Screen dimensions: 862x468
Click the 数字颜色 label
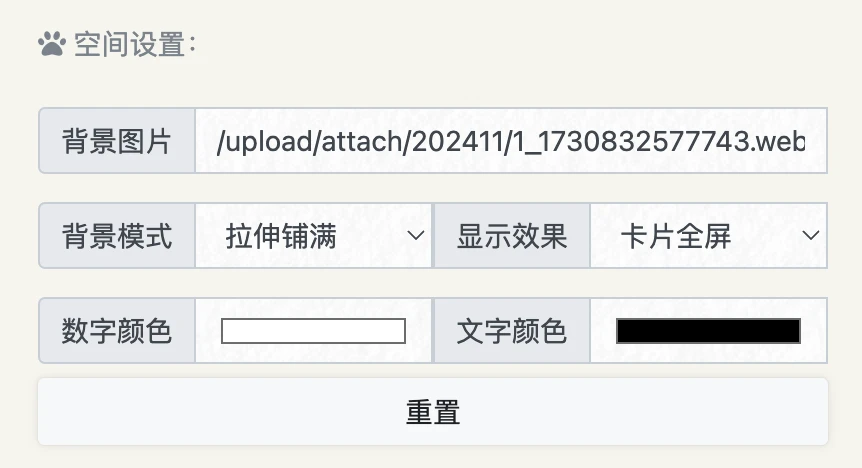coord(117,331)
